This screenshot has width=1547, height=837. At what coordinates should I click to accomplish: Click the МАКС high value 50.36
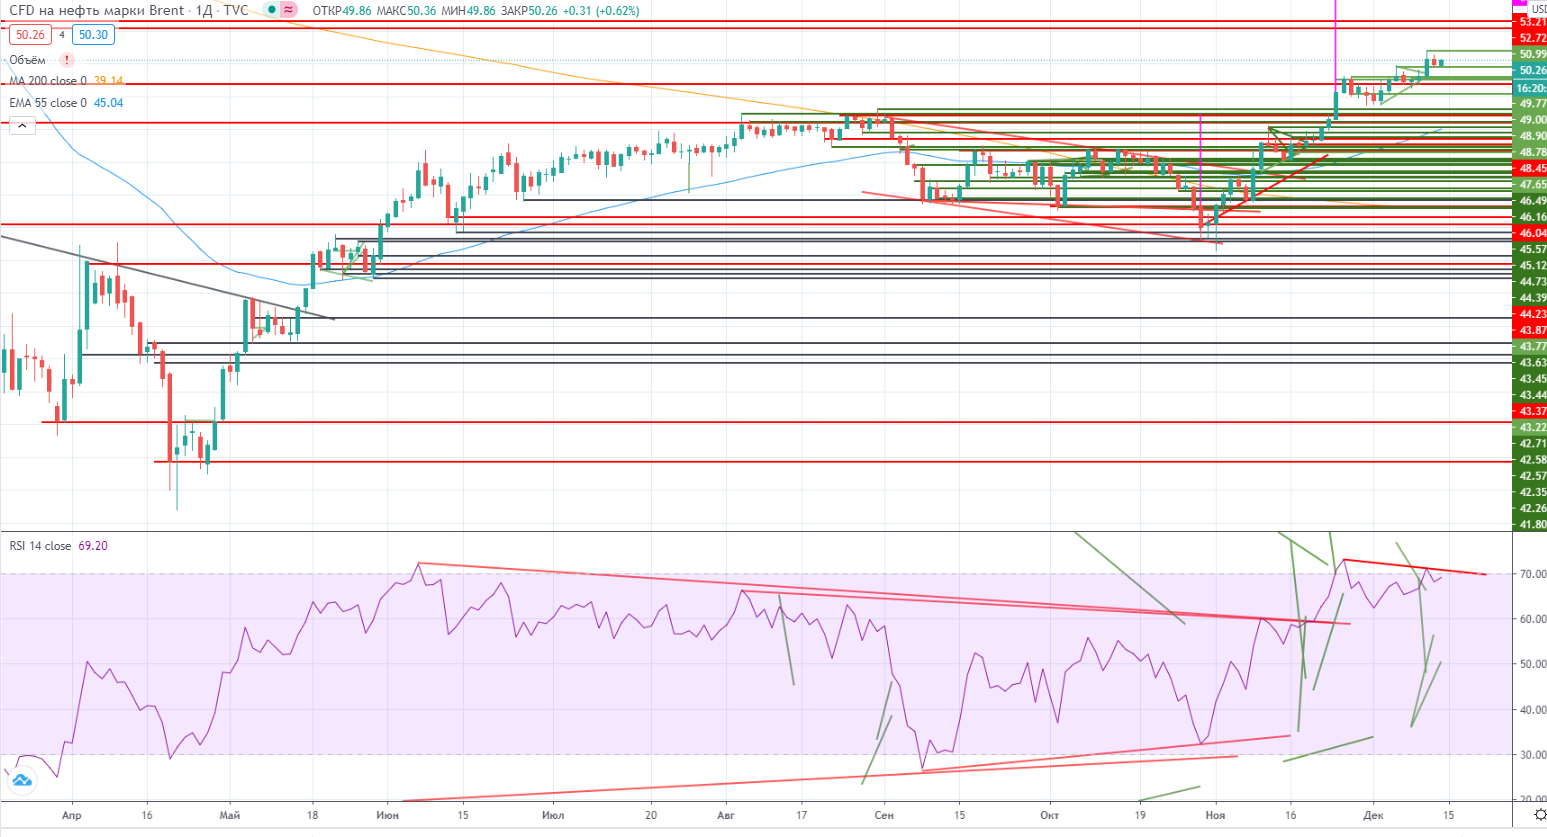coord(421,11)
